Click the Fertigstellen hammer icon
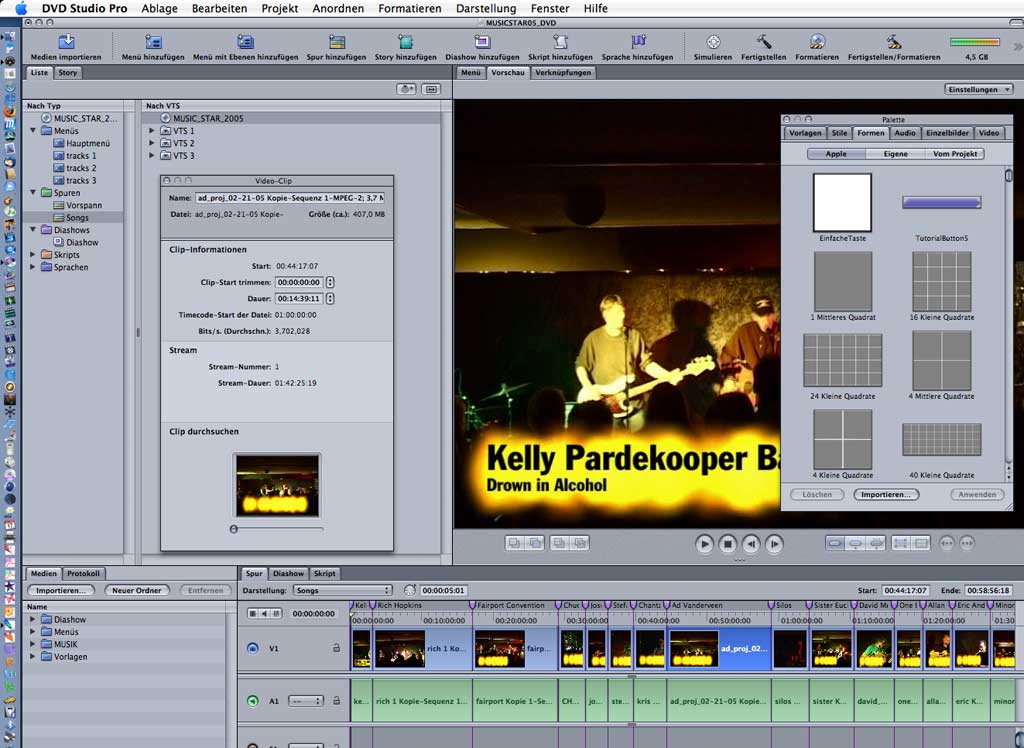1024x748 pixels. point(764,42)
